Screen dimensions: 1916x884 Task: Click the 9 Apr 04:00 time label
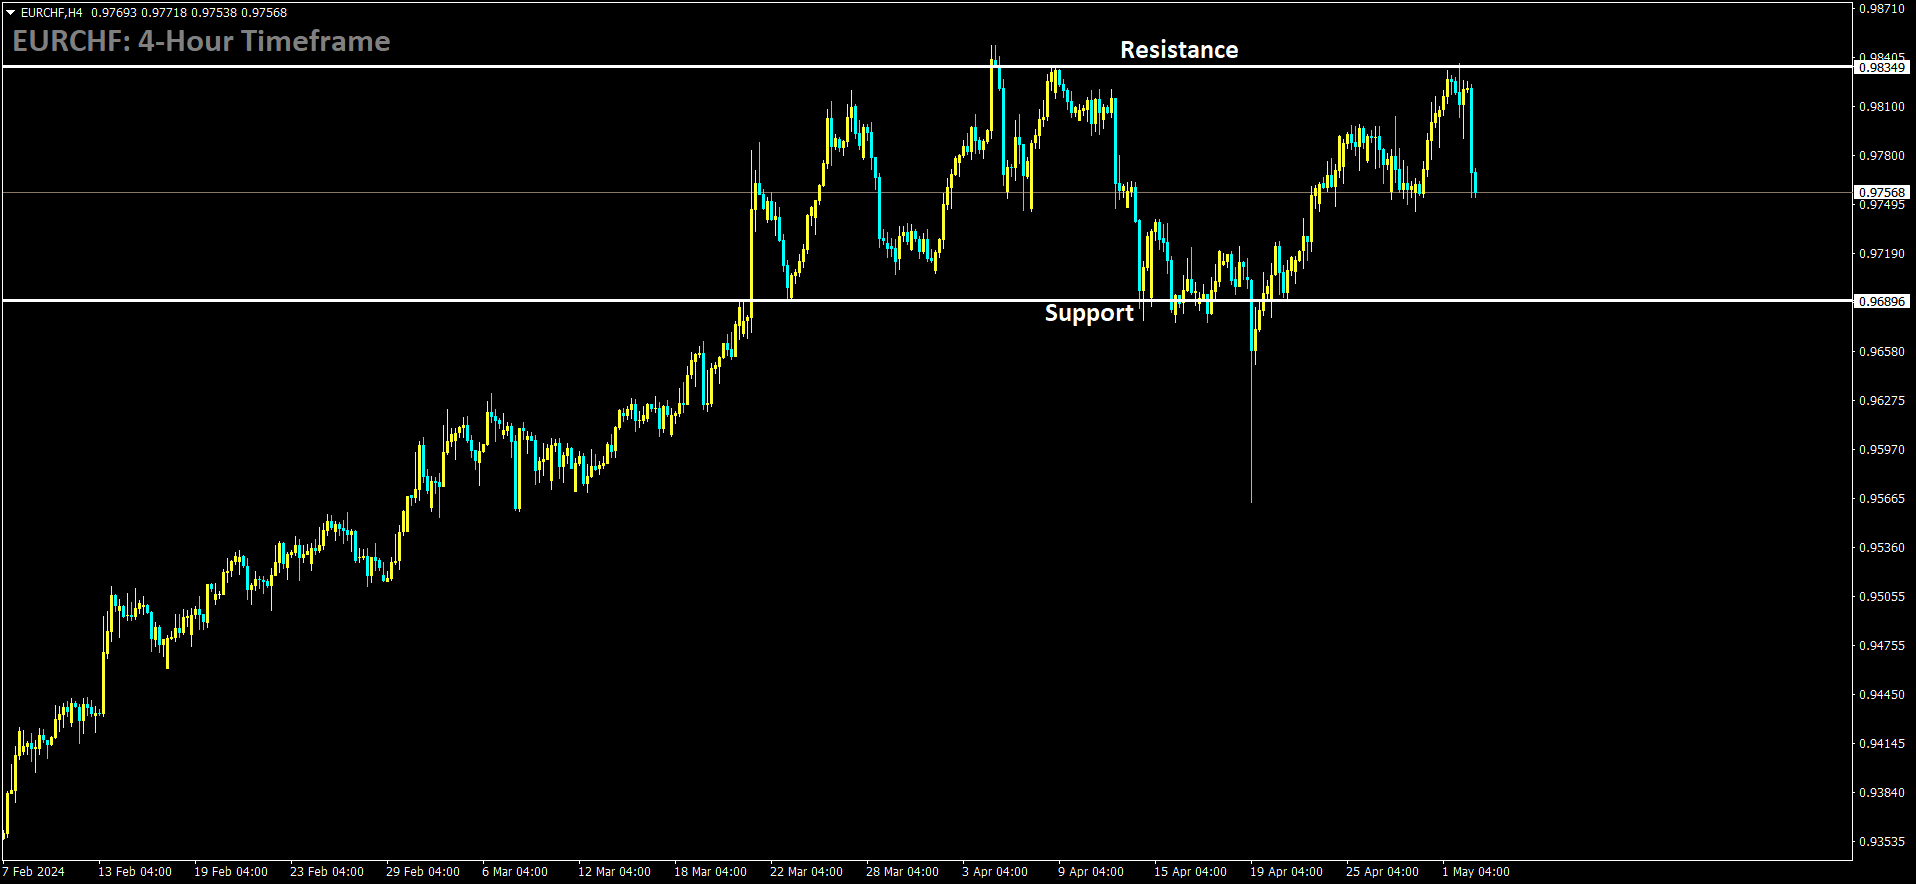coord(1091,872)
